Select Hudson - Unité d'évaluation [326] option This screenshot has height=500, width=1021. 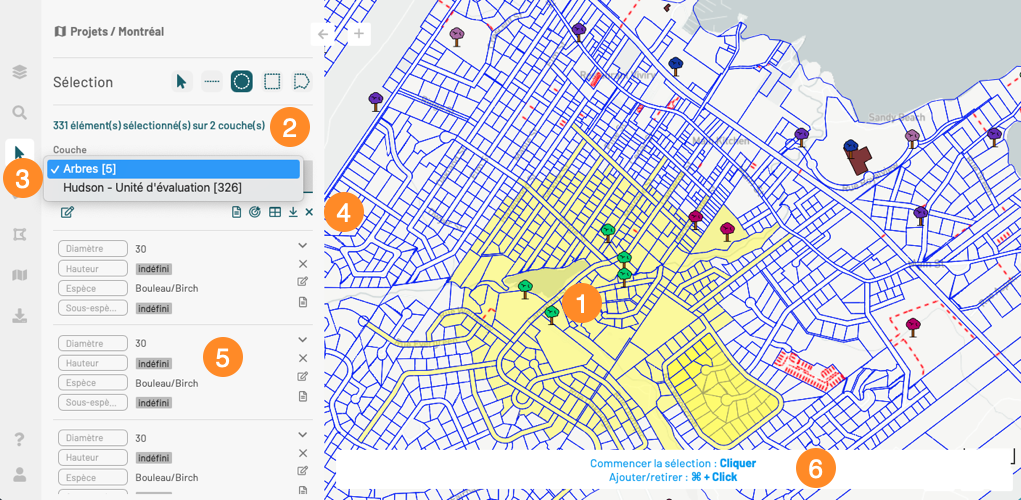tap(152, 187)
